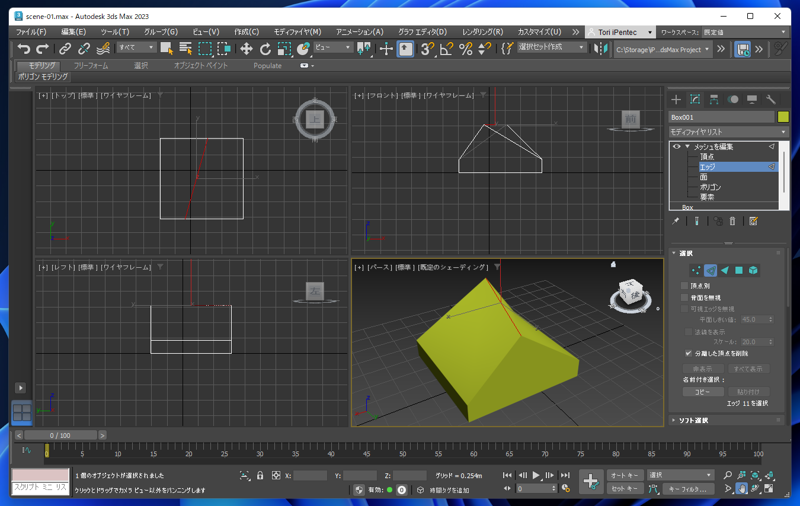Toggle 可視エッジを無視 checkbox
This screenshot has width=800, height=506.
coord(685,309)
